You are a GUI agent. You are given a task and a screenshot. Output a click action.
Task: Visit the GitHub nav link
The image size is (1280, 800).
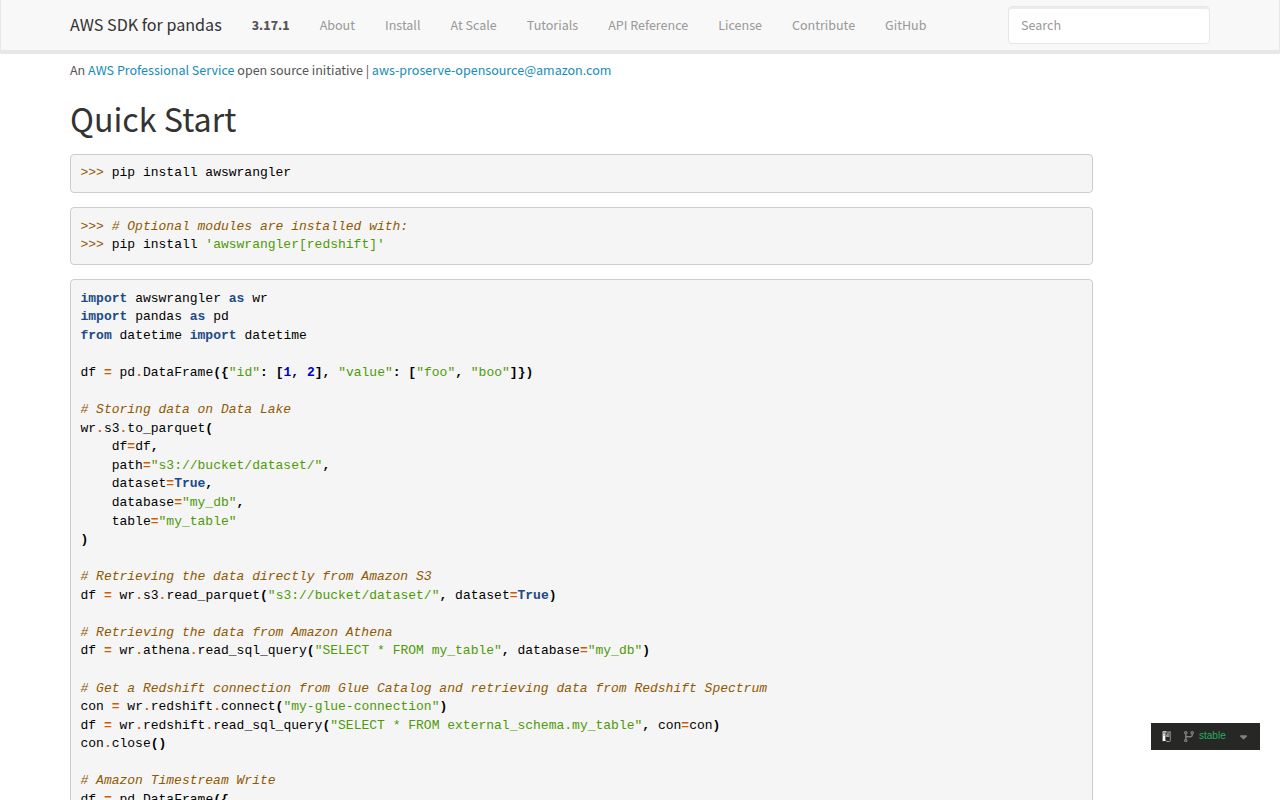pyautogui.click(x=905, y=25)
